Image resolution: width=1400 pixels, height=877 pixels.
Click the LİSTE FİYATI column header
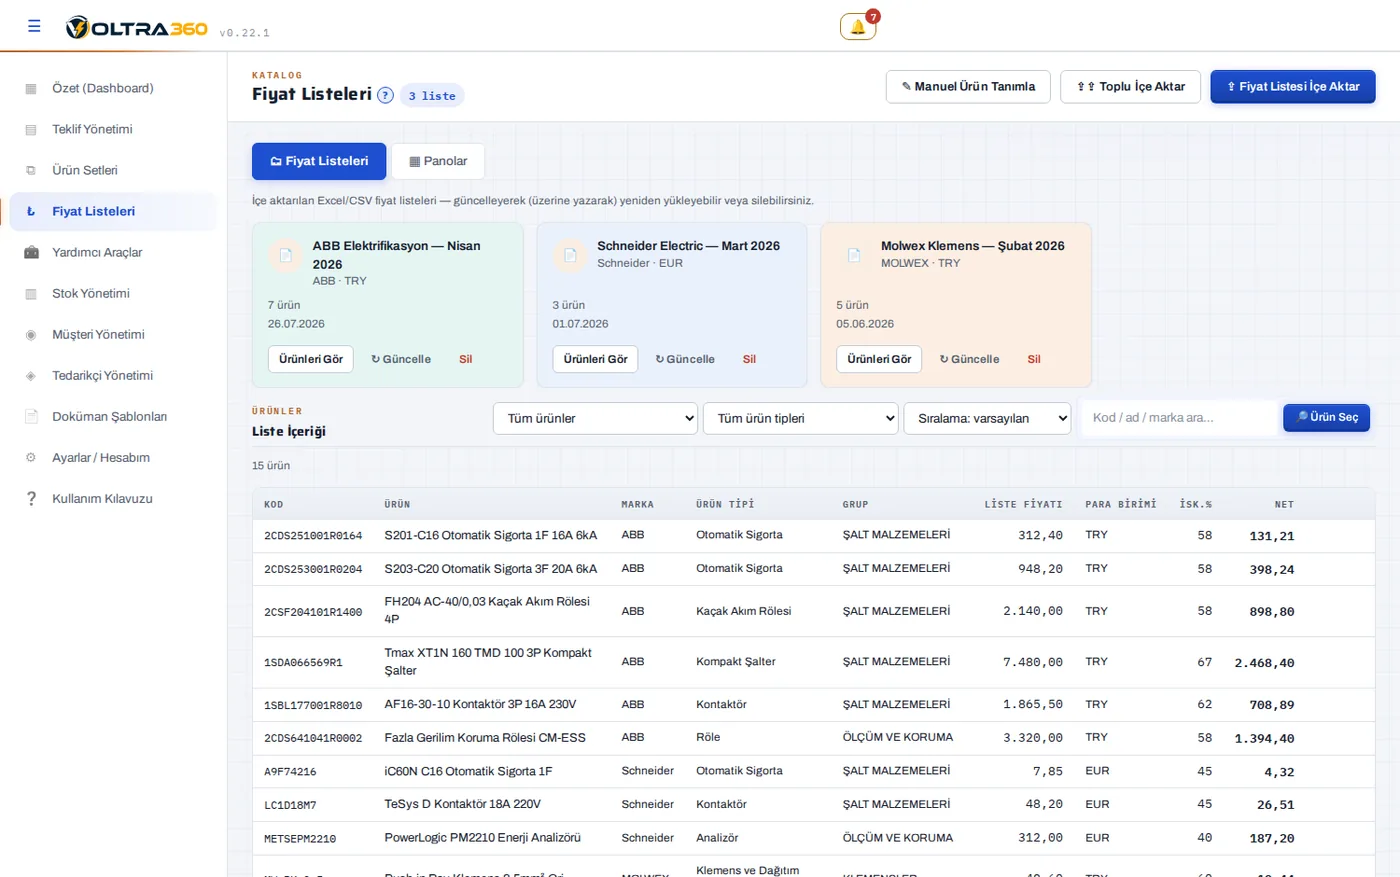click(1023, 504)
